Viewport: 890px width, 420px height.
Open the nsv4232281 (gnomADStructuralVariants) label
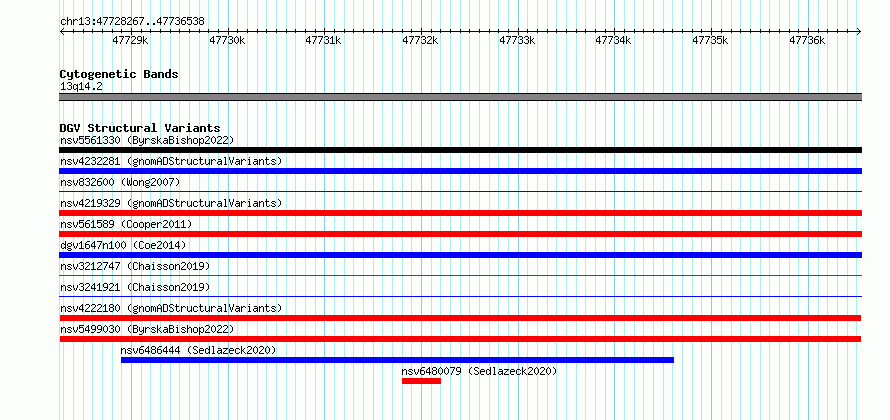pyautogui.click(x=171, y=161)
